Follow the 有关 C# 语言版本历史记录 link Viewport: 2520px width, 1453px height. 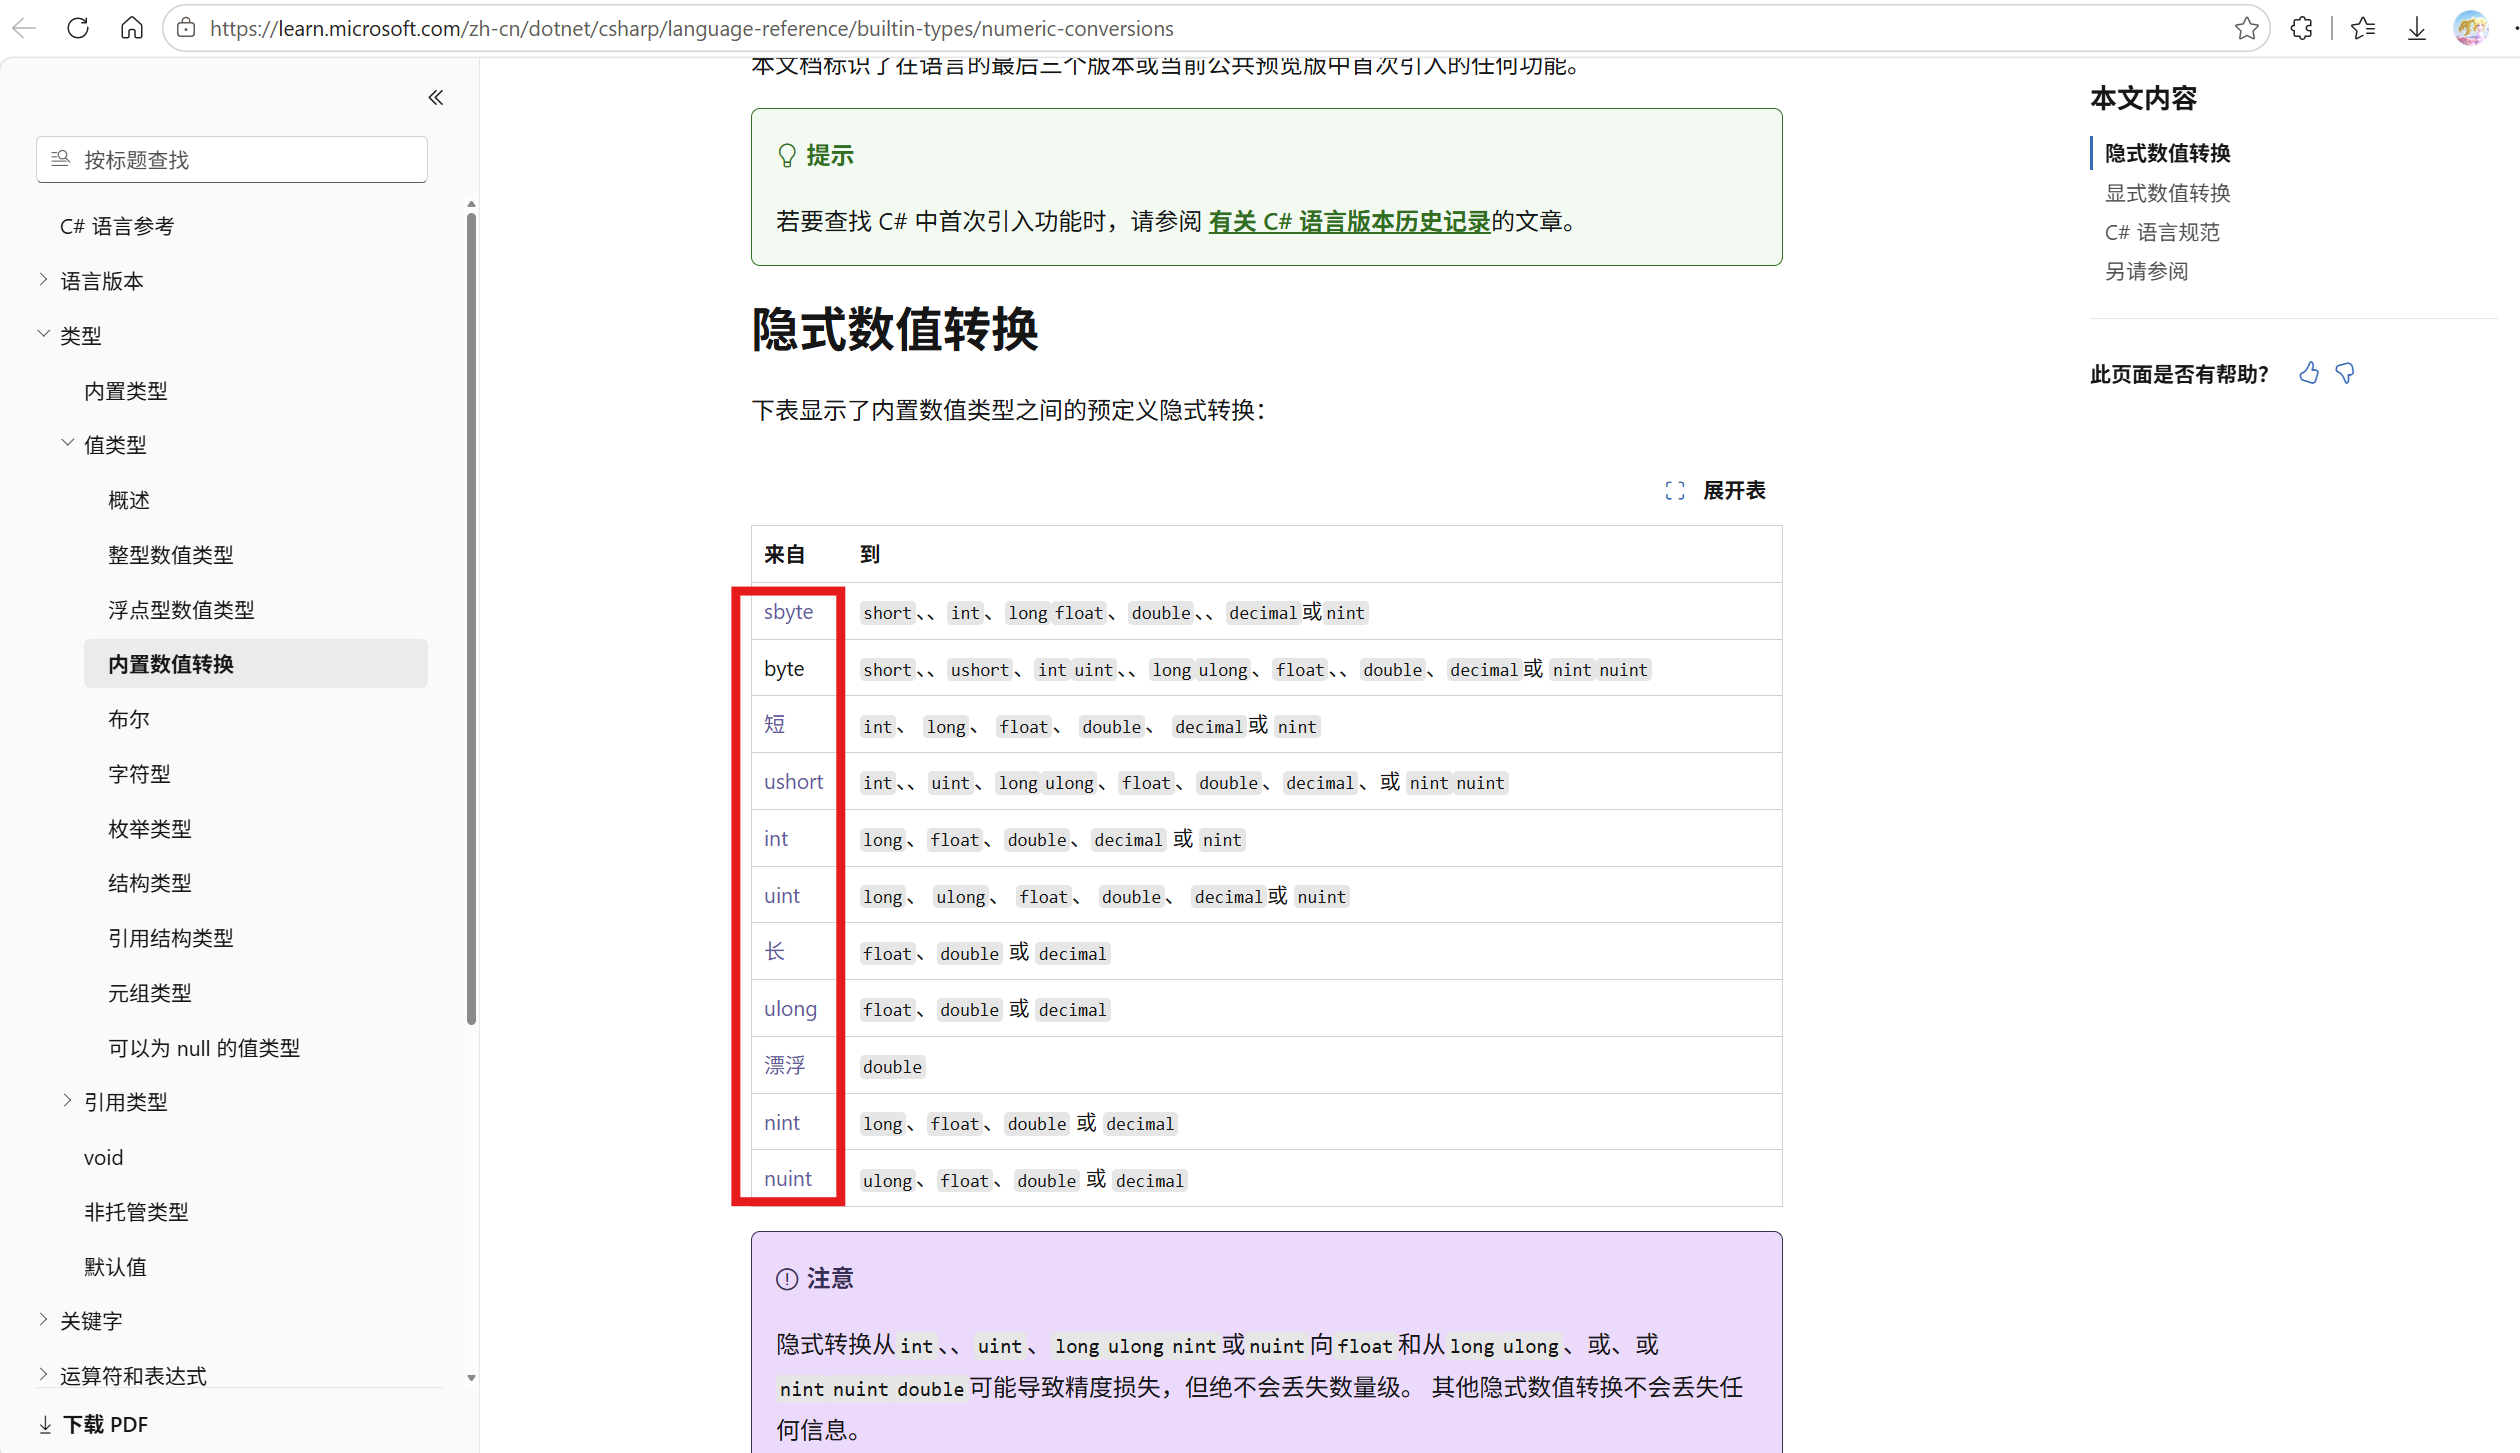coord(1349,221)
